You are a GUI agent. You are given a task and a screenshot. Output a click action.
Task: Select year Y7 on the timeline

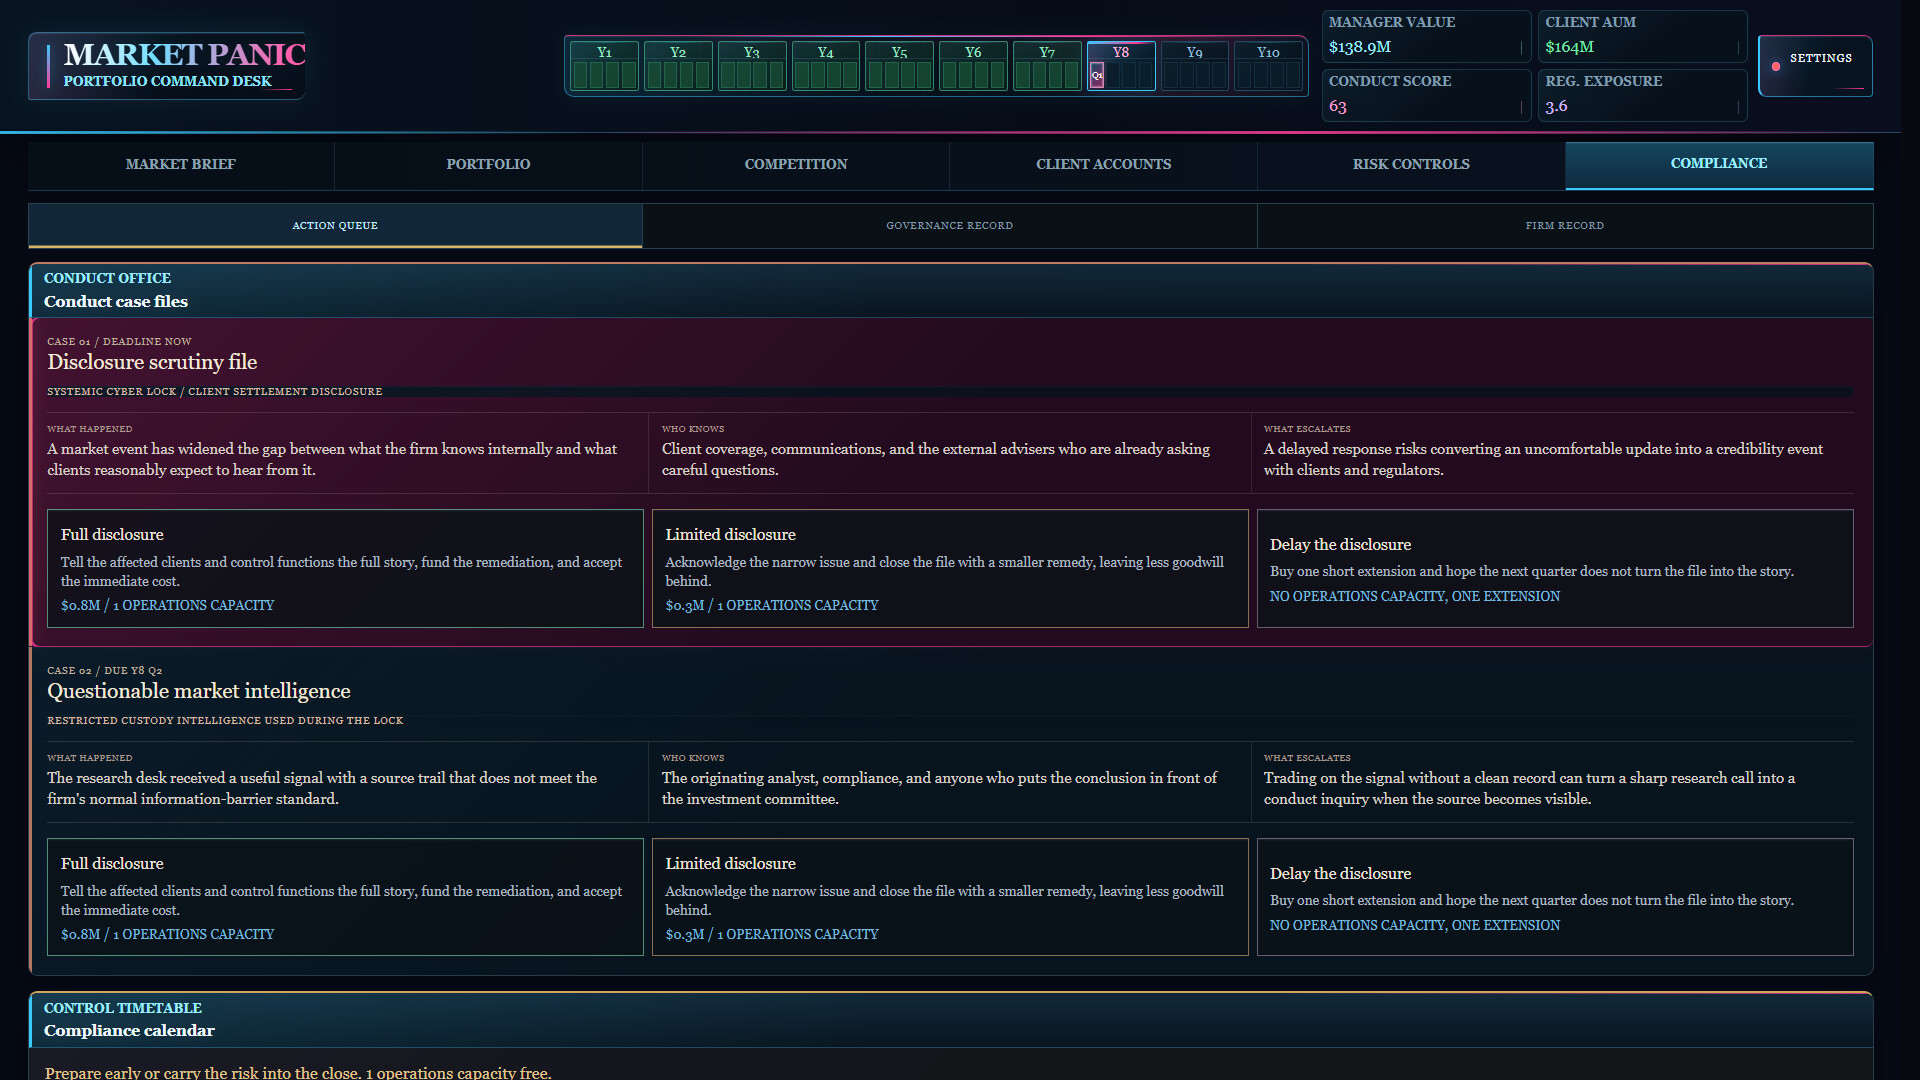[x=1047, y=66]
